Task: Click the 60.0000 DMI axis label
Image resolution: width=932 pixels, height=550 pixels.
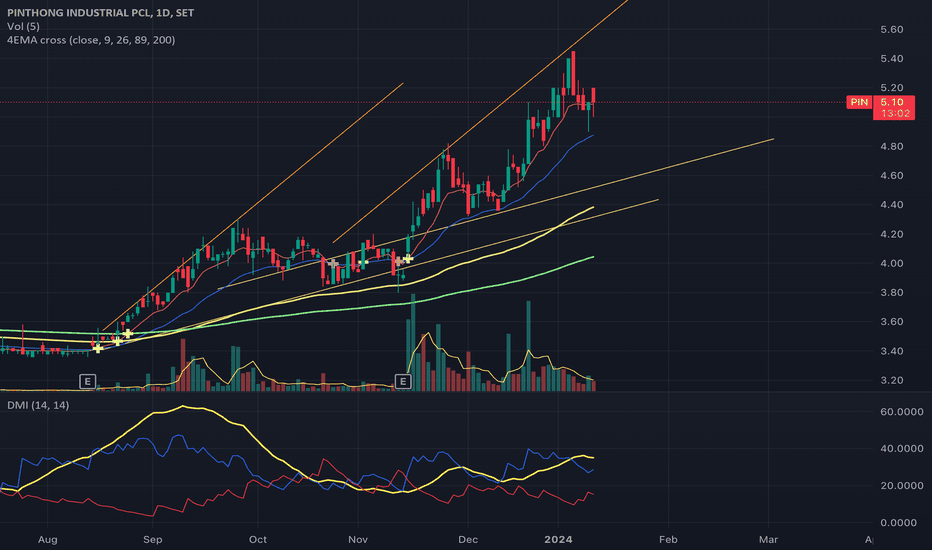Action: (902, 411)
